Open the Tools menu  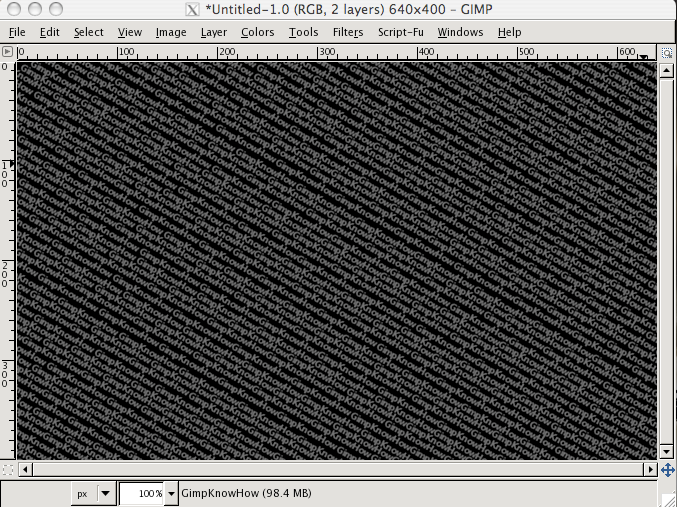click(304, 32)
